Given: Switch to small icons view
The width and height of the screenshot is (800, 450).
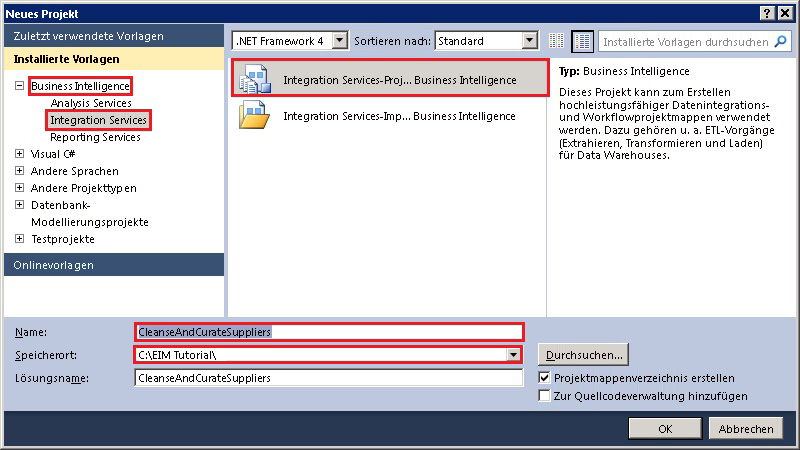Looking at the screenshot, I should pyautogui.click(x=556, y=41).
